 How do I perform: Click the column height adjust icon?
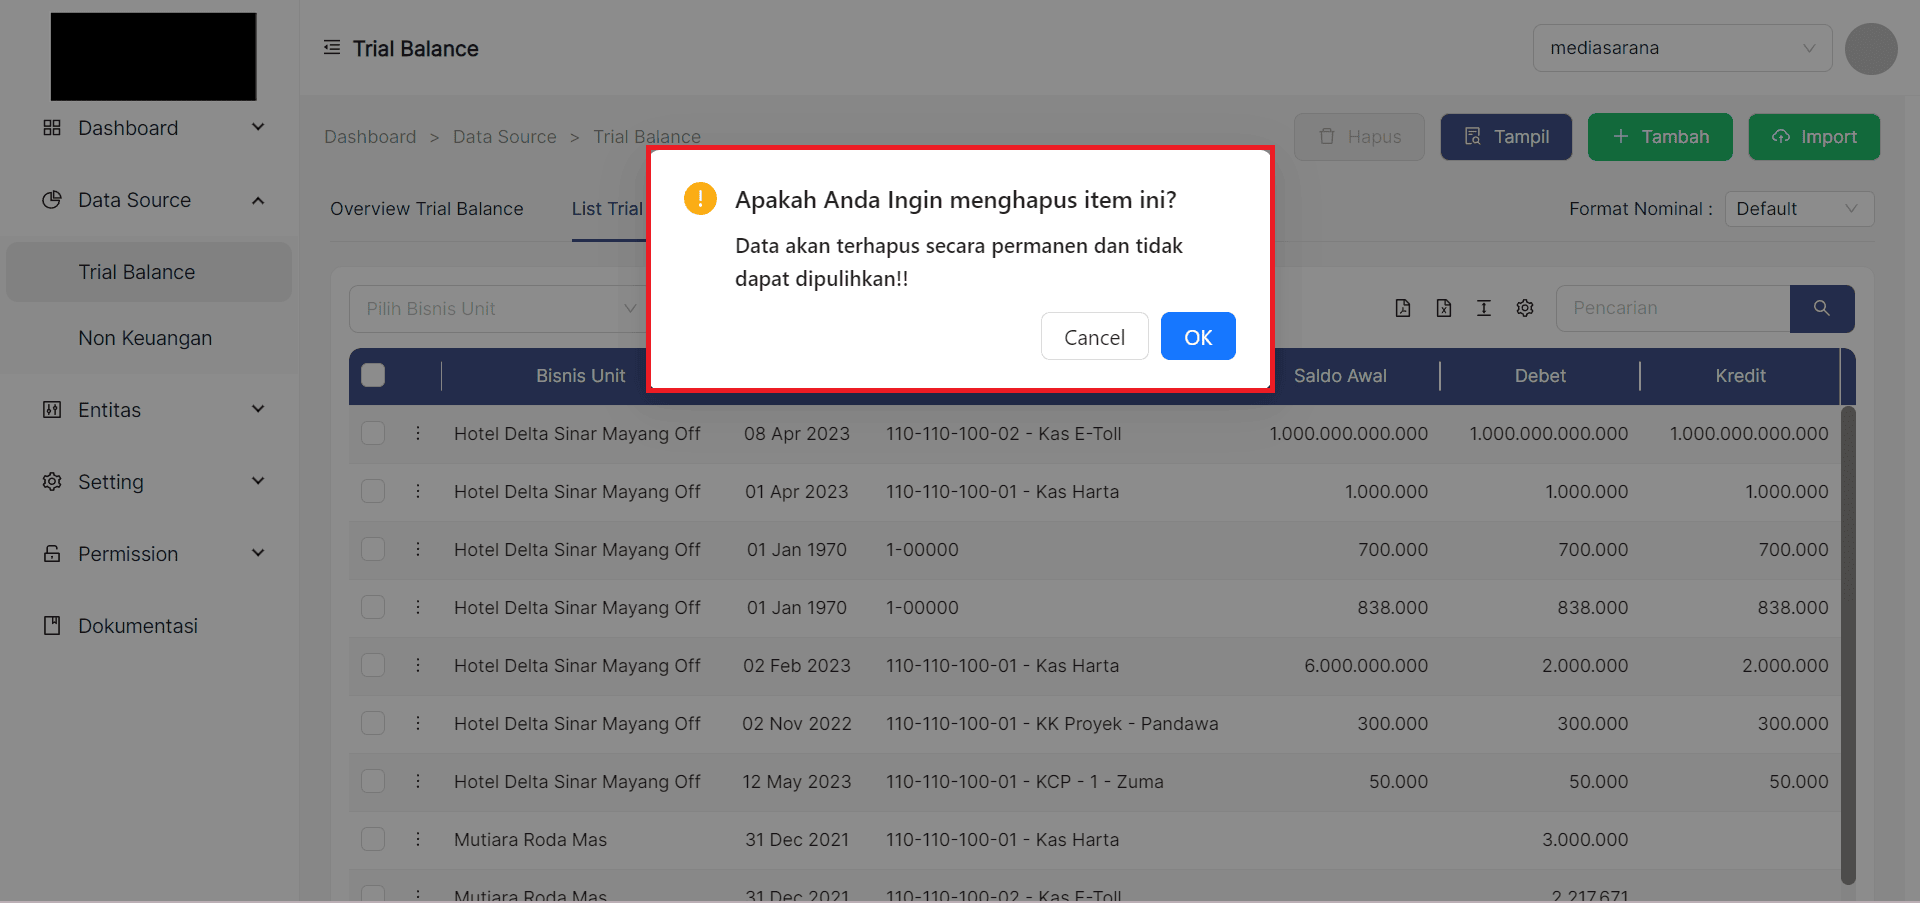coord(1484,308)
